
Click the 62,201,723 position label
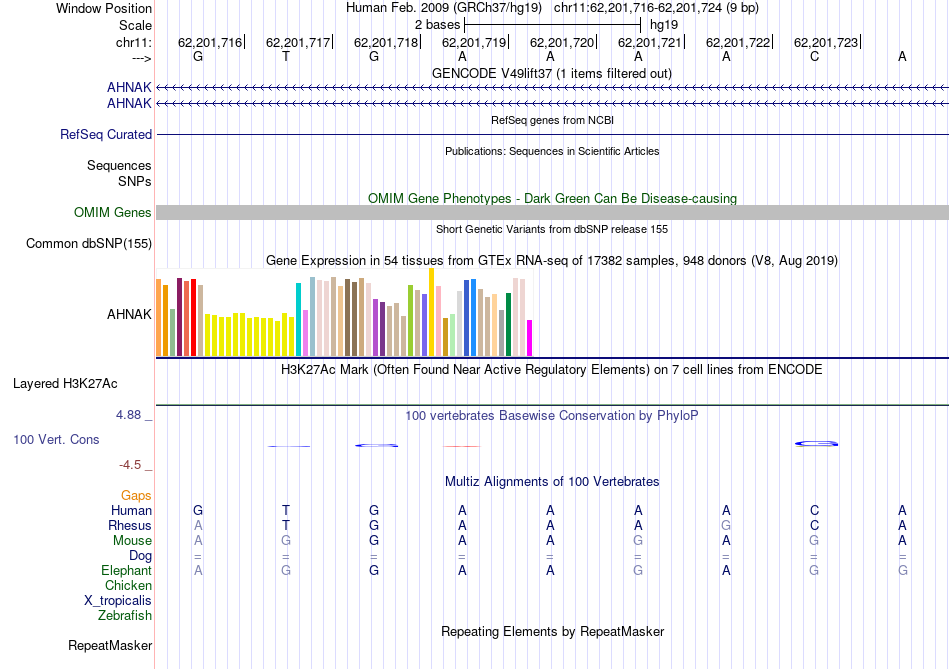click(826, 42)
